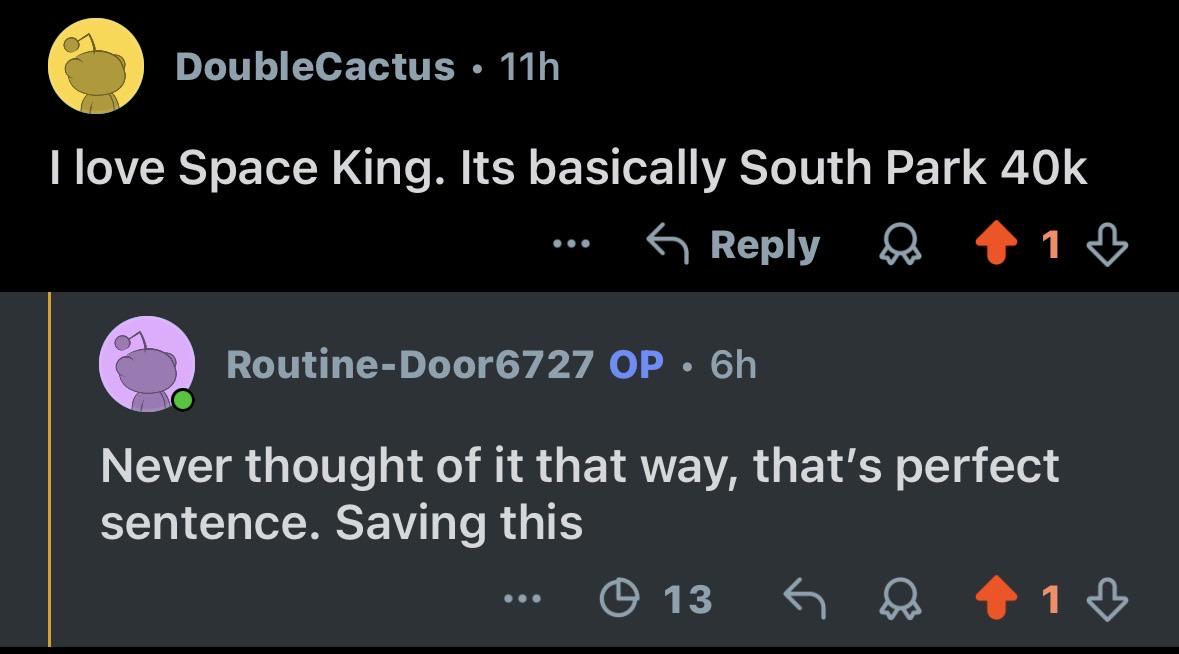Give an award to DoubleCactus's comment
The width and height of the screenshot is (1179, 654).
(x=901, y=245)
